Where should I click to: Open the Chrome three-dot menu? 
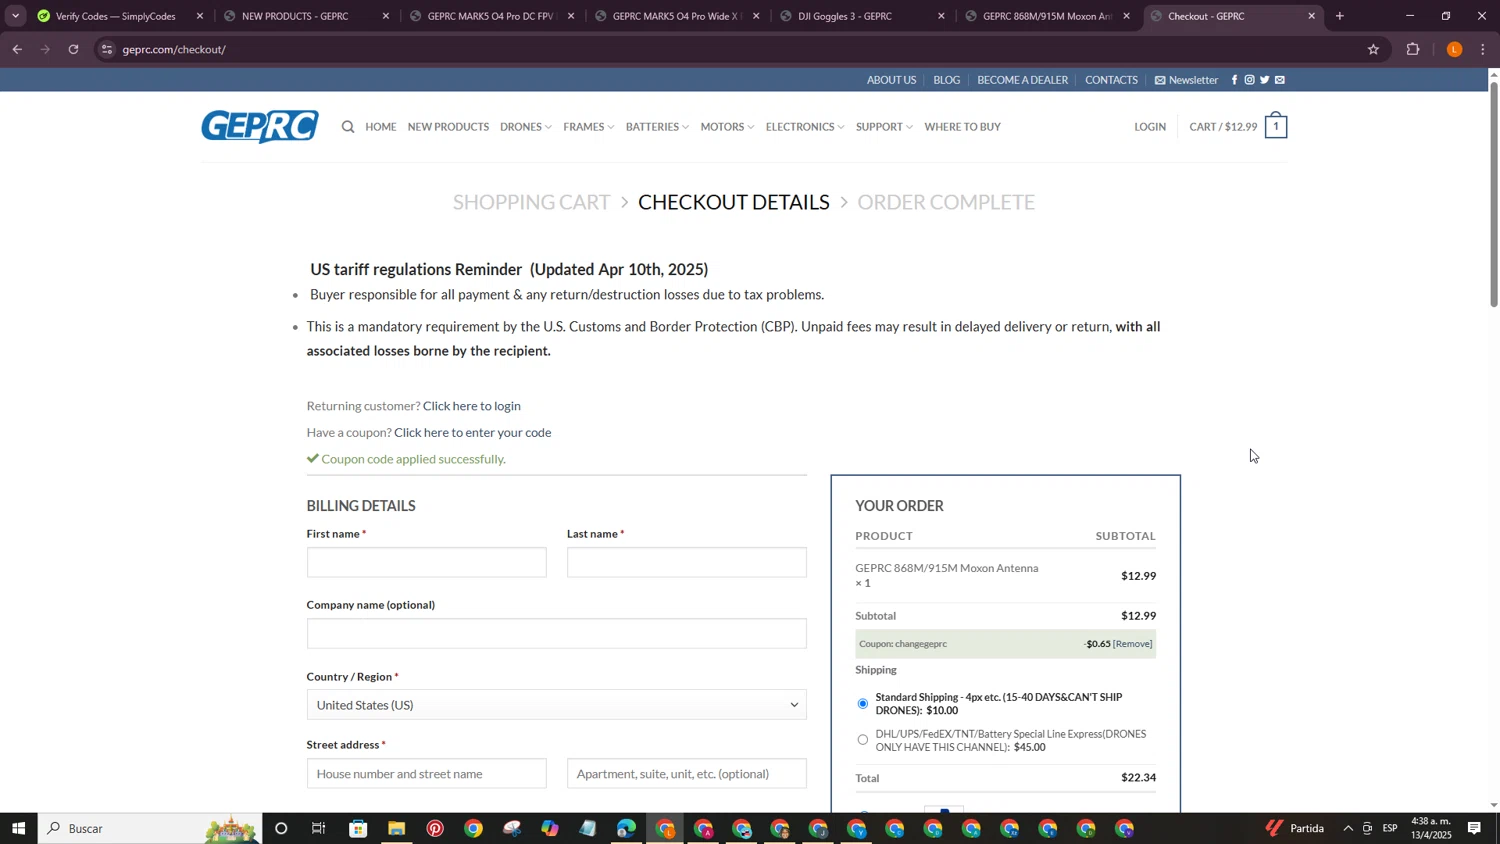point(1483,49)
